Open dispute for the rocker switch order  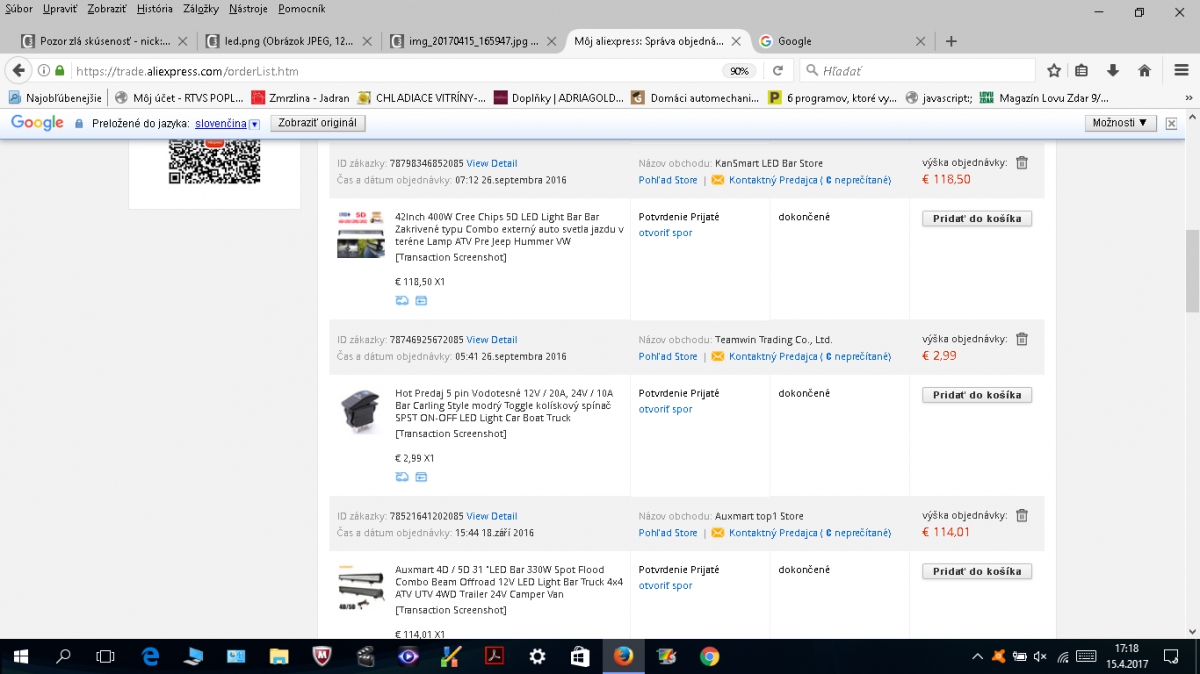(x=665, y=409)
